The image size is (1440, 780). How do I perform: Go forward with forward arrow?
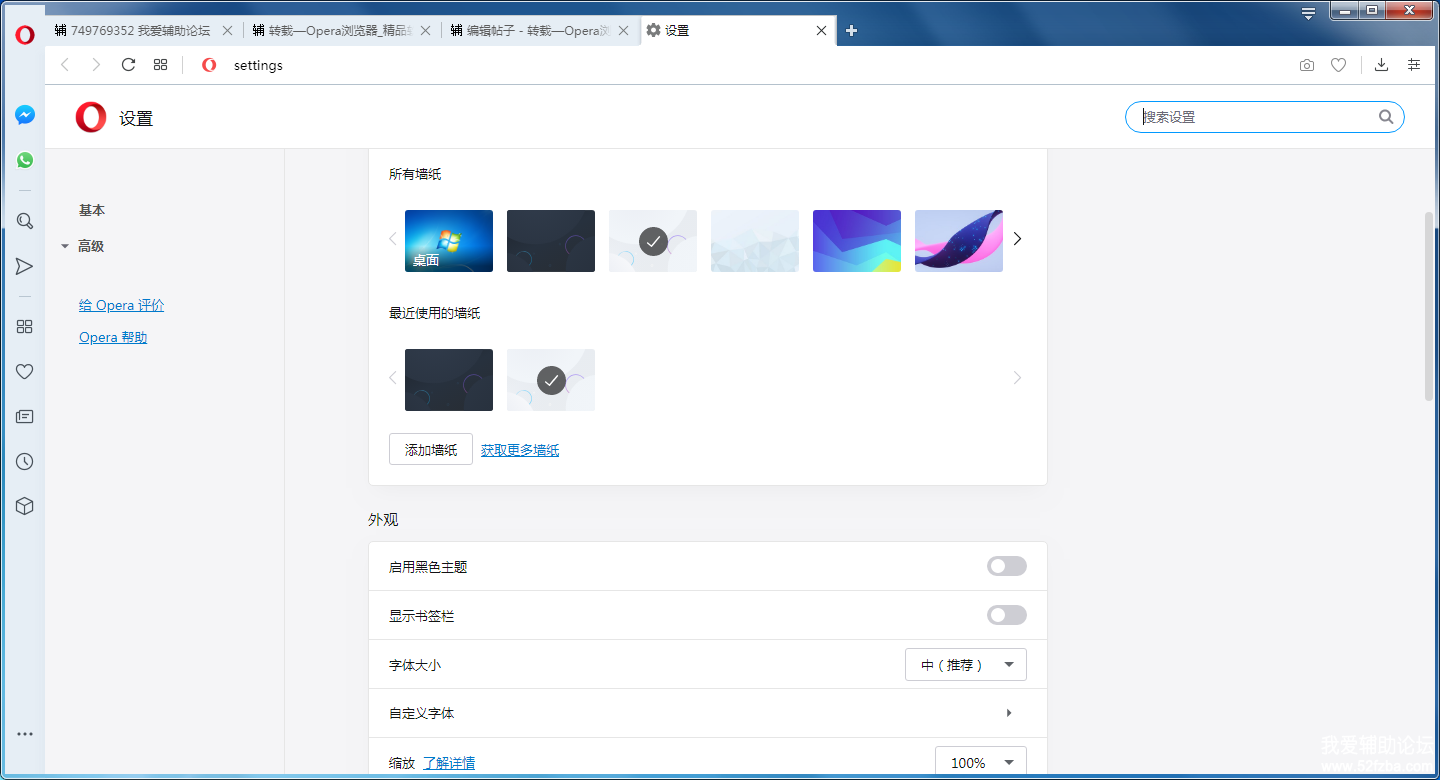[x=96, y=65]
